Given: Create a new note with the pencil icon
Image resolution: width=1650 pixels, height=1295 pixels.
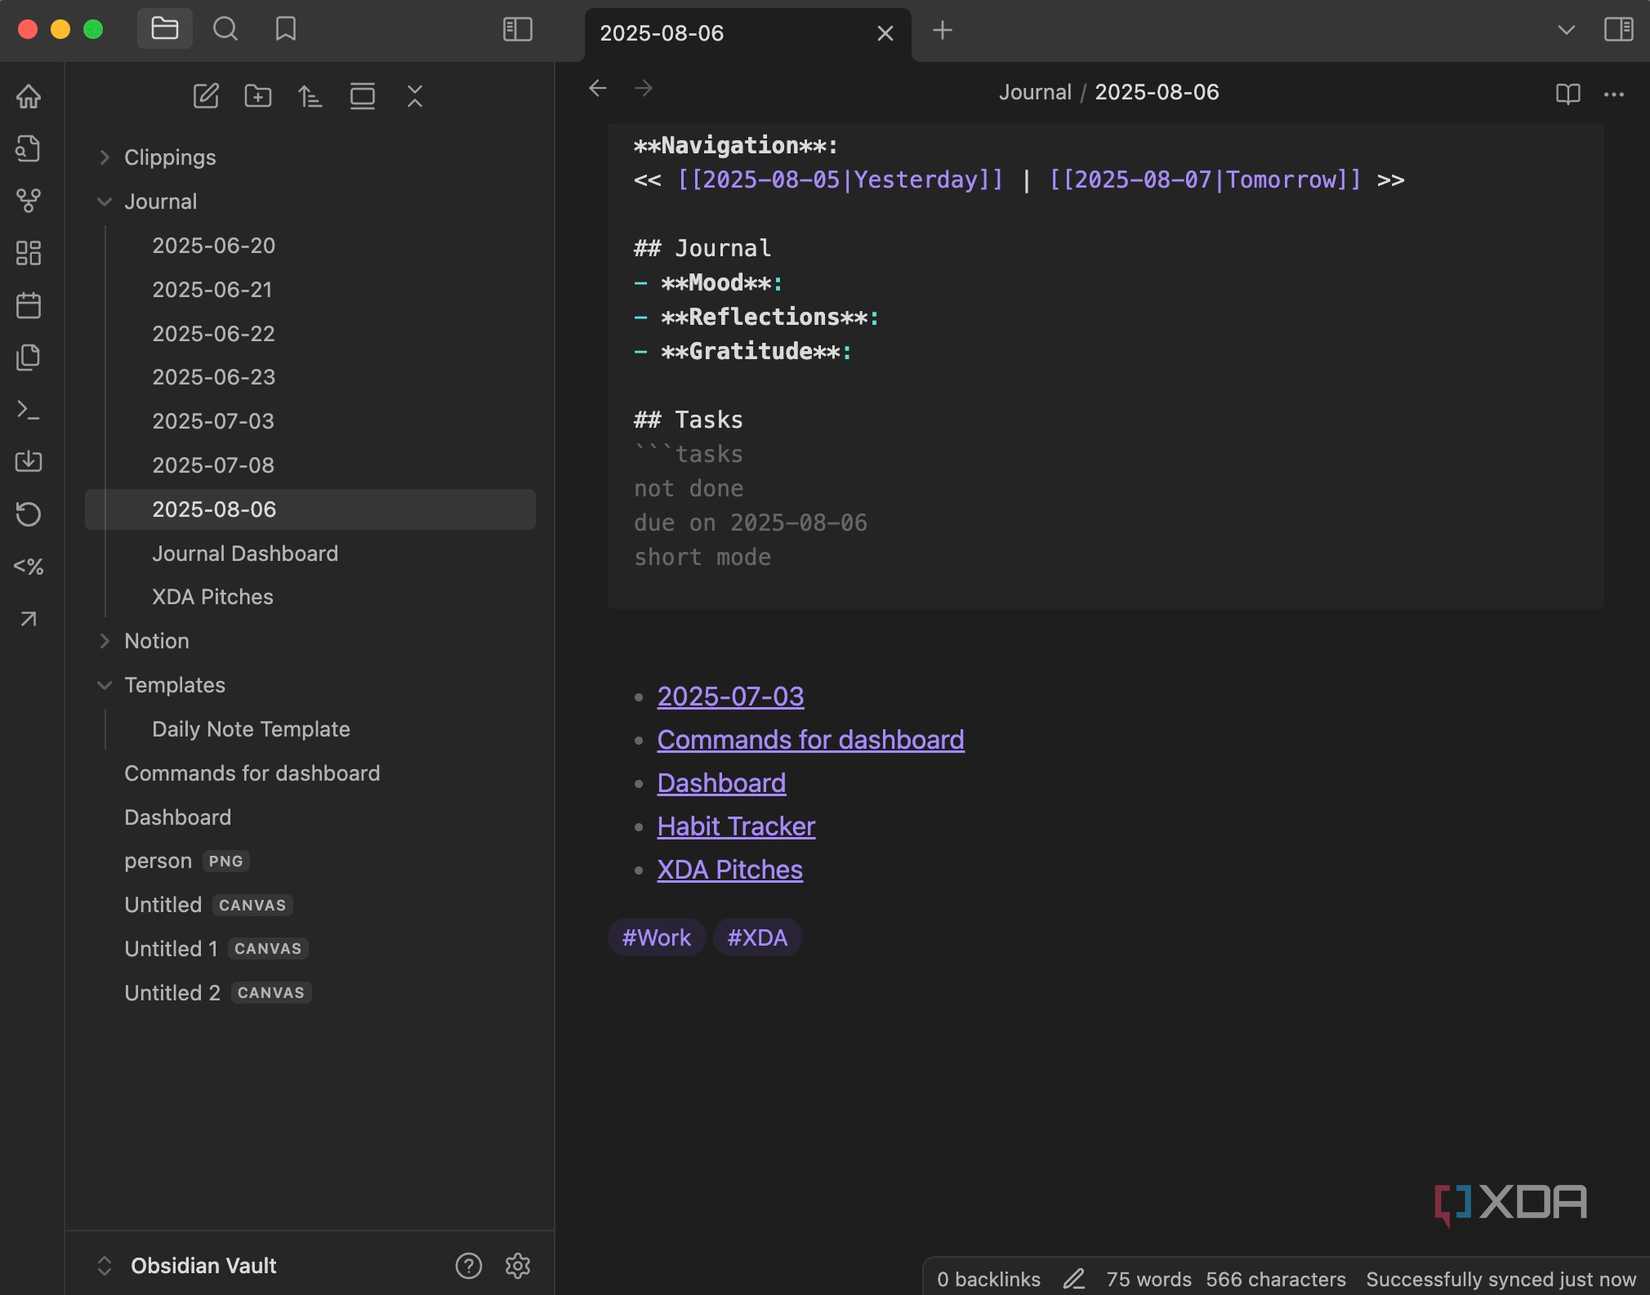Looking at the screenshot, I should click(x=206, y=96).
